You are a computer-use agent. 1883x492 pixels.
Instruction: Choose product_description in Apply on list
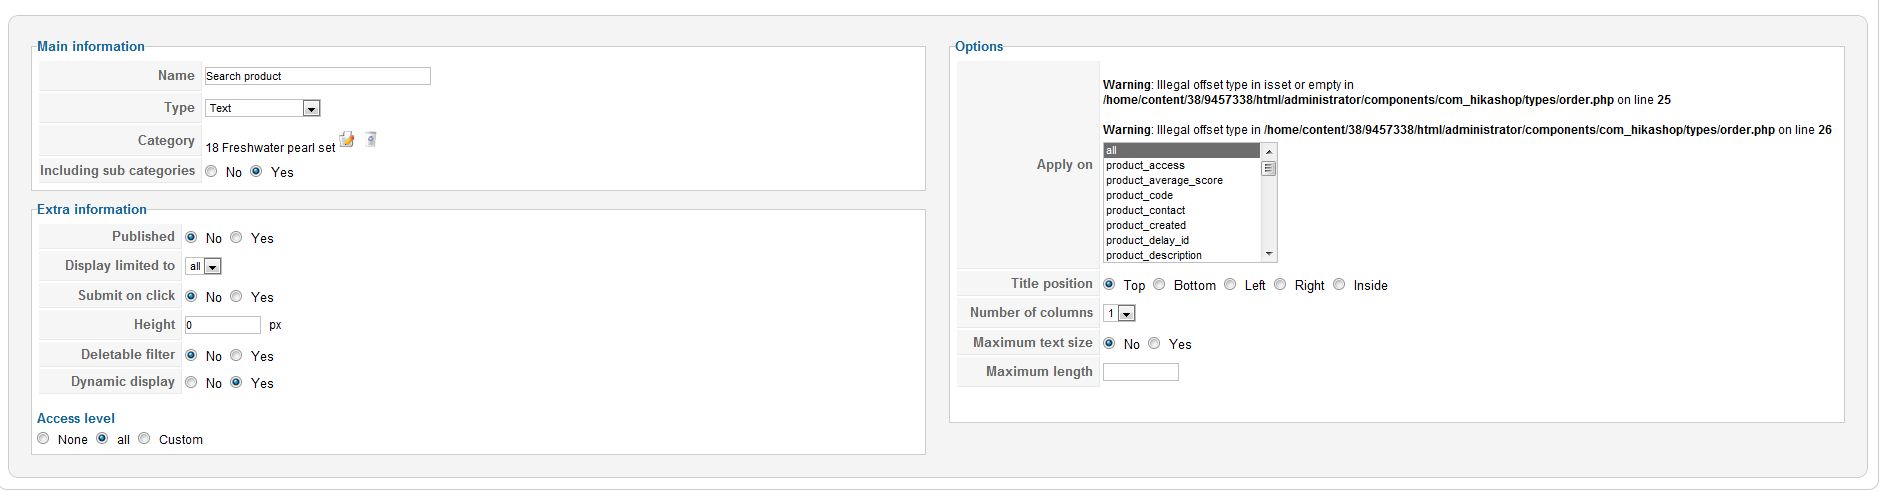point(1154,256)
